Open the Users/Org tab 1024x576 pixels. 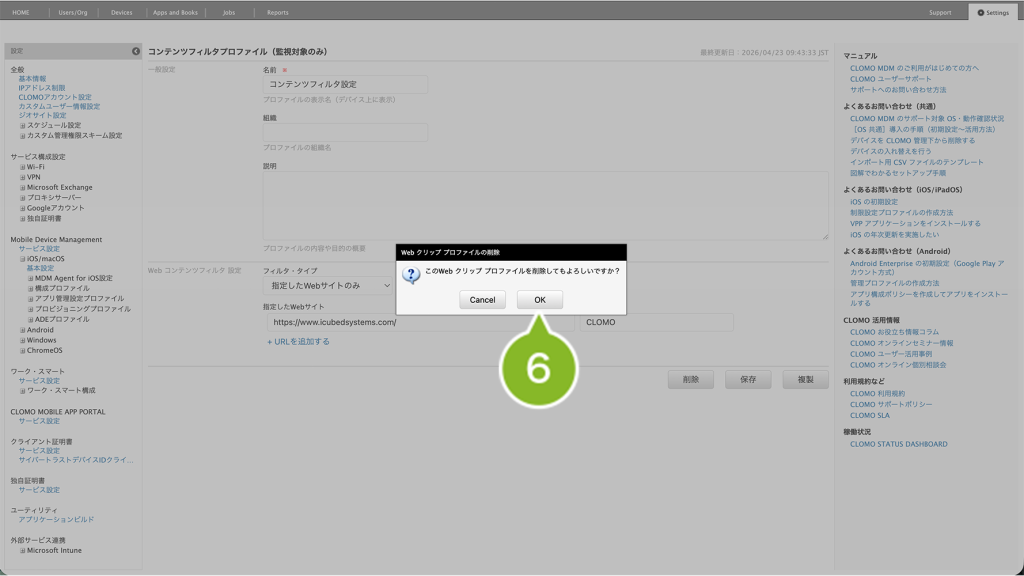coord(73,13)
